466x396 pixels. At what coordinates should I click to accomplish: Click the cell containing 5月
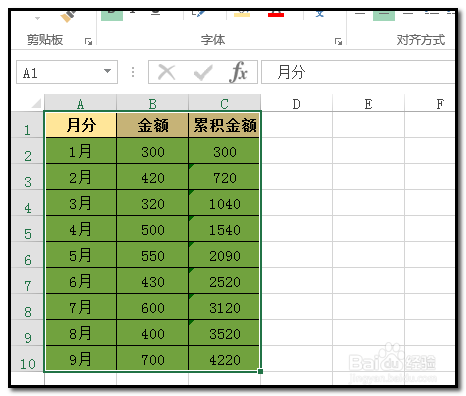tap(81, 255)
